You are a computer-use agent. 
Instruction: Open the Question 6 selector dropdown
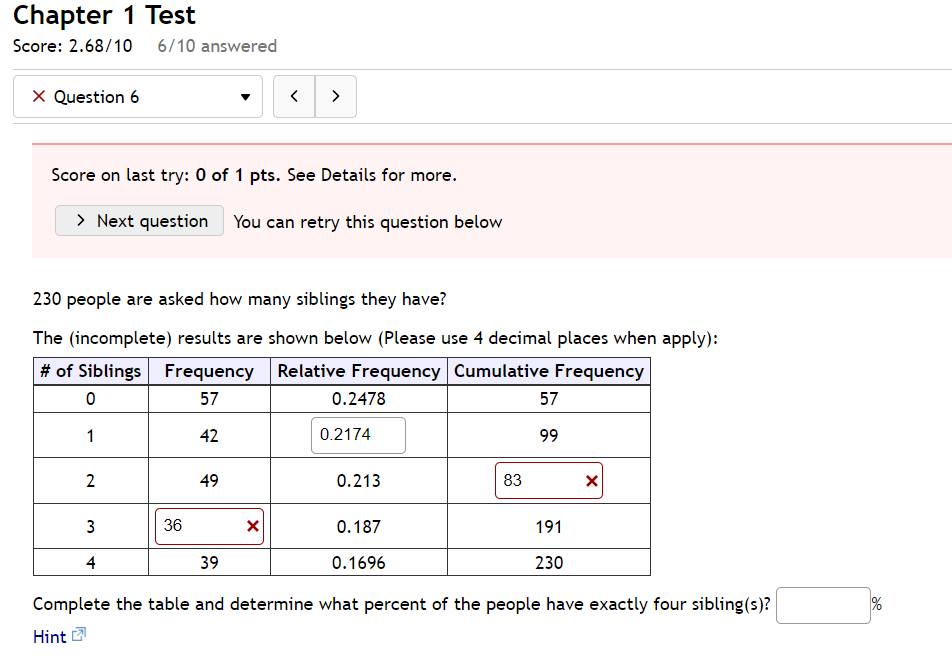[x=137, y=96]
